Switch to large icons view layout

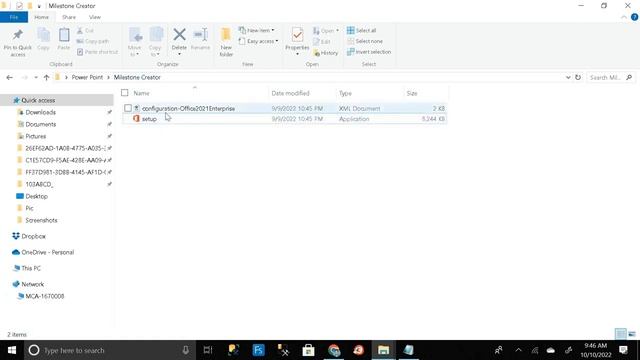coord(632,334)
